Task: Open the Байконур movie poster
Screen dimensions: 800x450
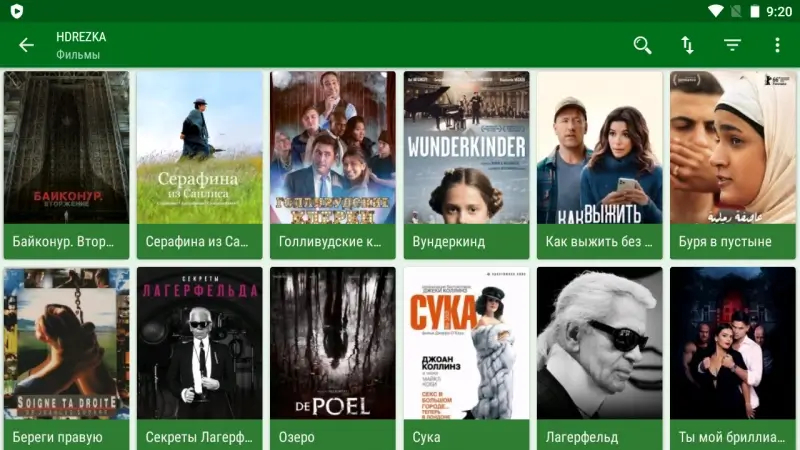Action: 66,147
